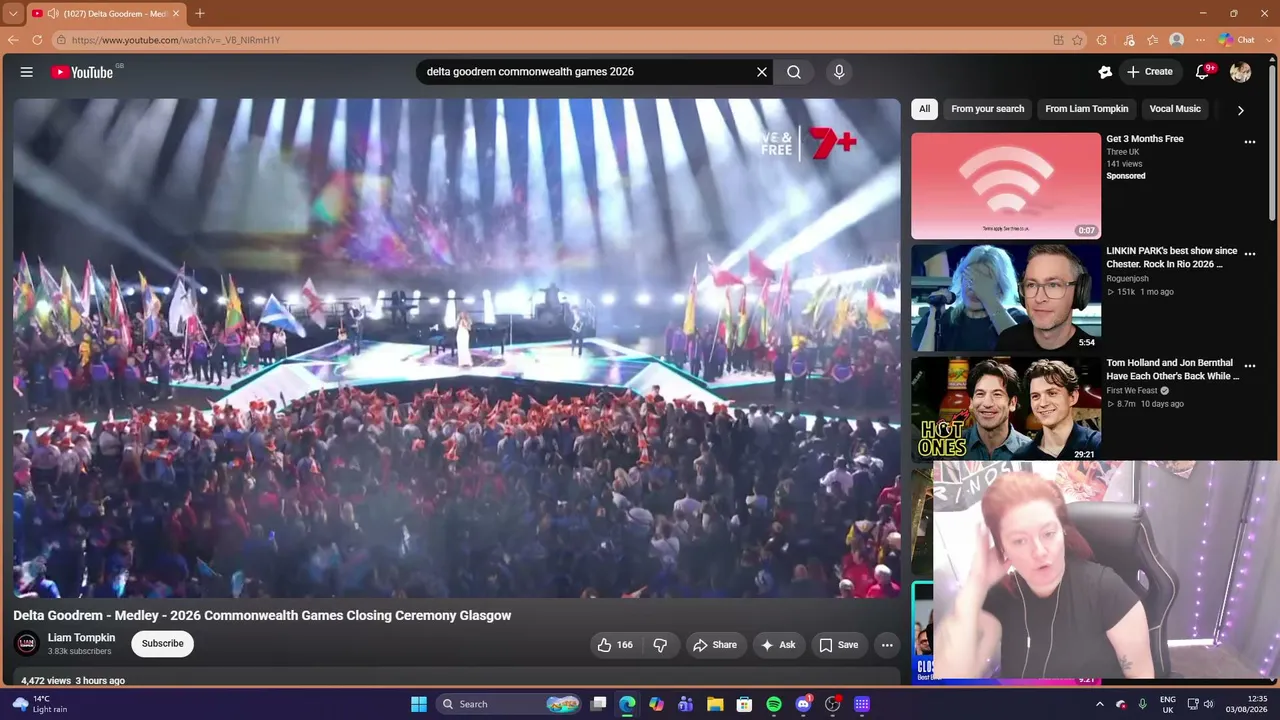1280x720 pixels.
Task: Open Copilot from the taskbar
Action: pos(656,704)
